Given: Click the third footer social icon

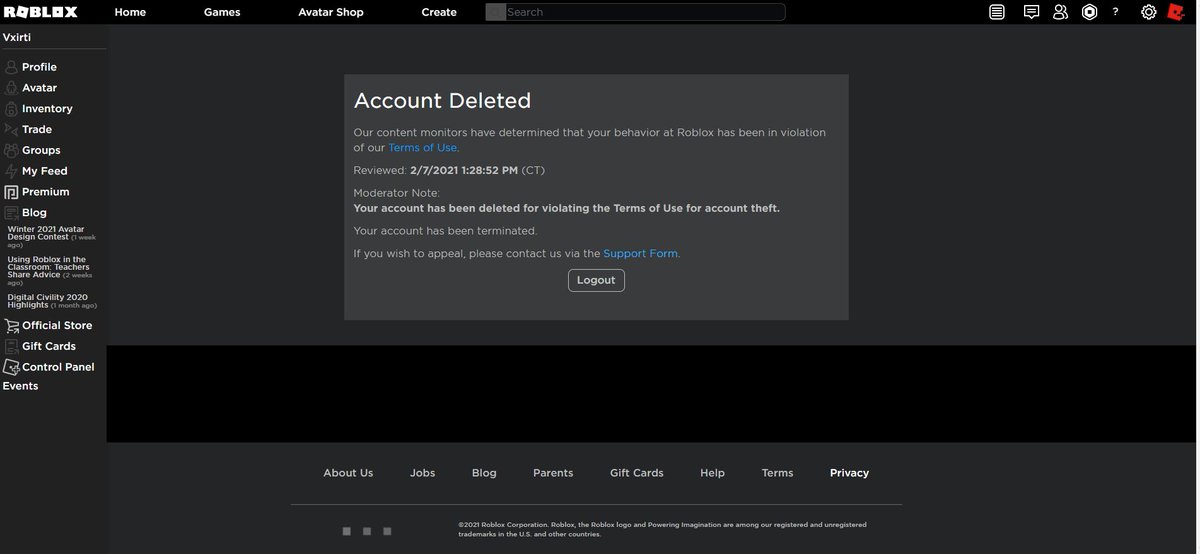Looking at the screenshot, I should coord(387,531).
